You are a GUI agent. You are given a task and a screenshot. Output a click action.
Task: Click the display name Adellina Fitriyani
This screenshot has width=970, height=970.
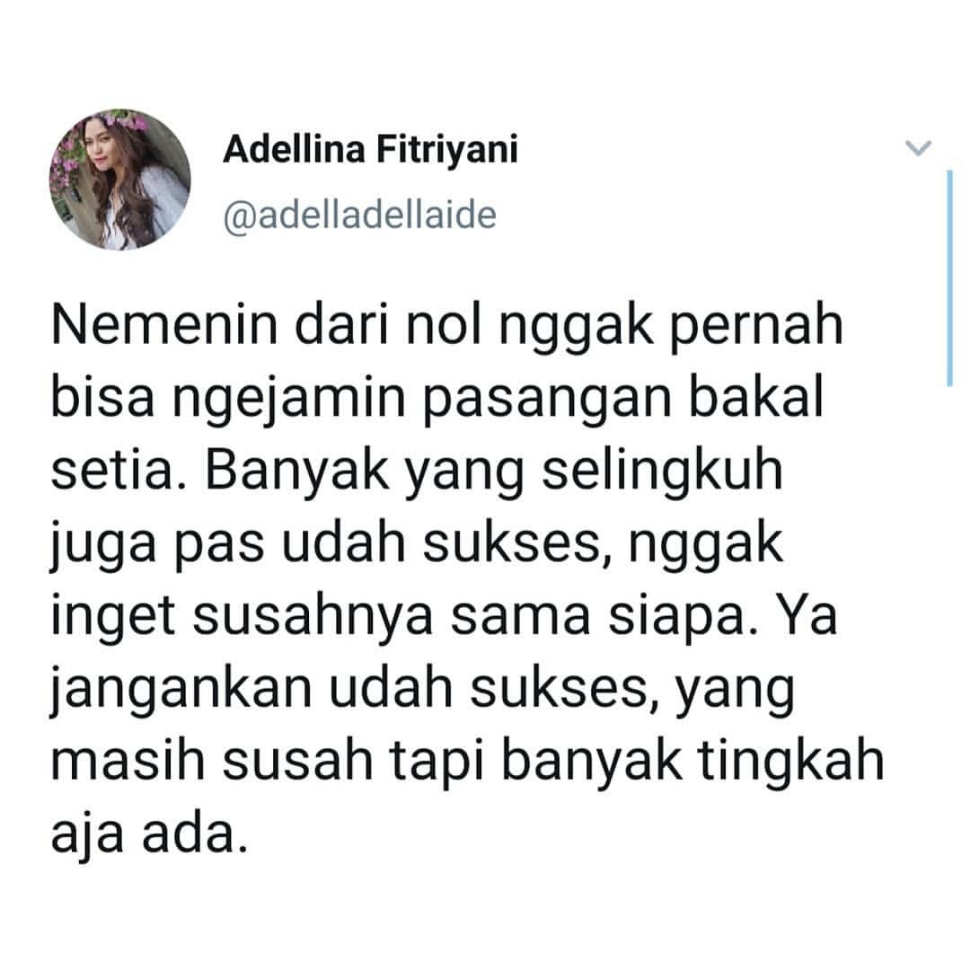pyautogui.click(x=370, y=150)
